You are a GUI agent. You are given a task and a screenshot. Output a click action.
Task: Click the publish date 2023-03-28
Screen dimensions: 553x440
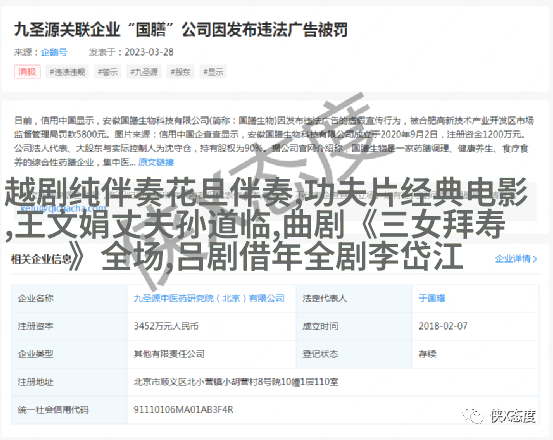(x=149, y=52)
